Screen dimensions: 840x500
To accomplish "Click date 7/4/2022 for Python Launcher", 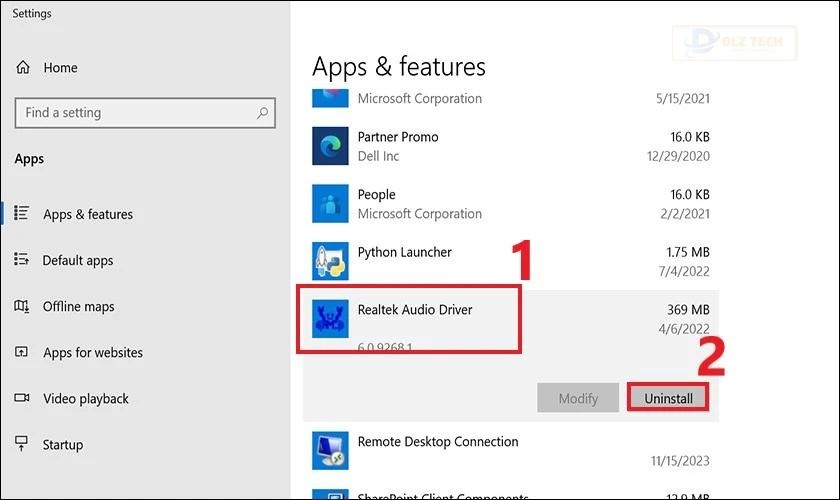I will 684,271.
